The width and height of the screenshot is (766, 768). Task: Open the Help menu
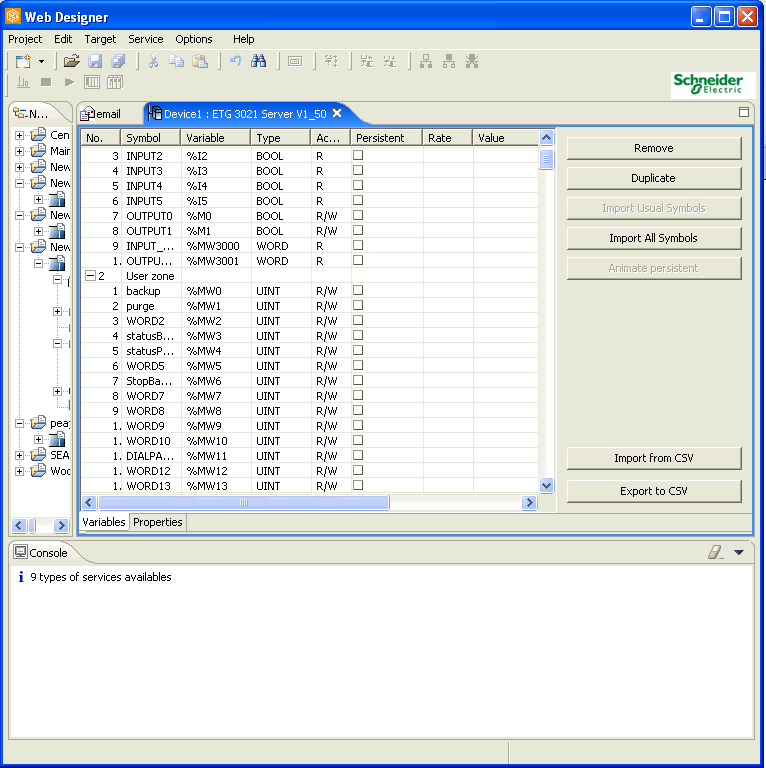(243, 39)
